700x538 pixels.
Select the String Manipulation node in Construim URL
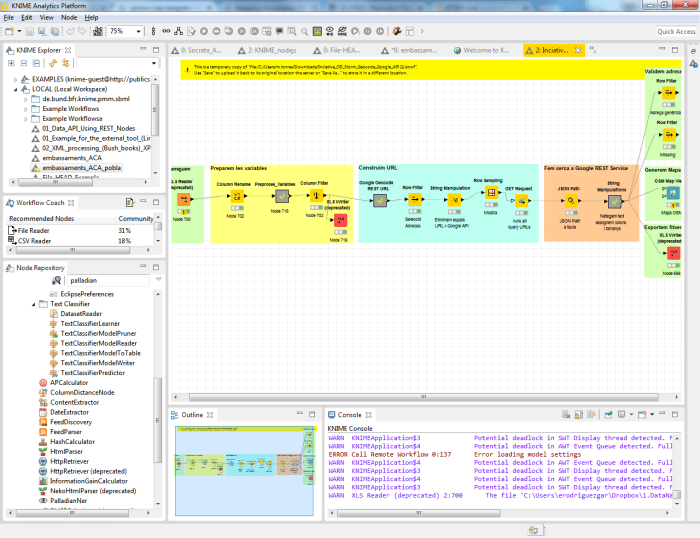point(456,200)
